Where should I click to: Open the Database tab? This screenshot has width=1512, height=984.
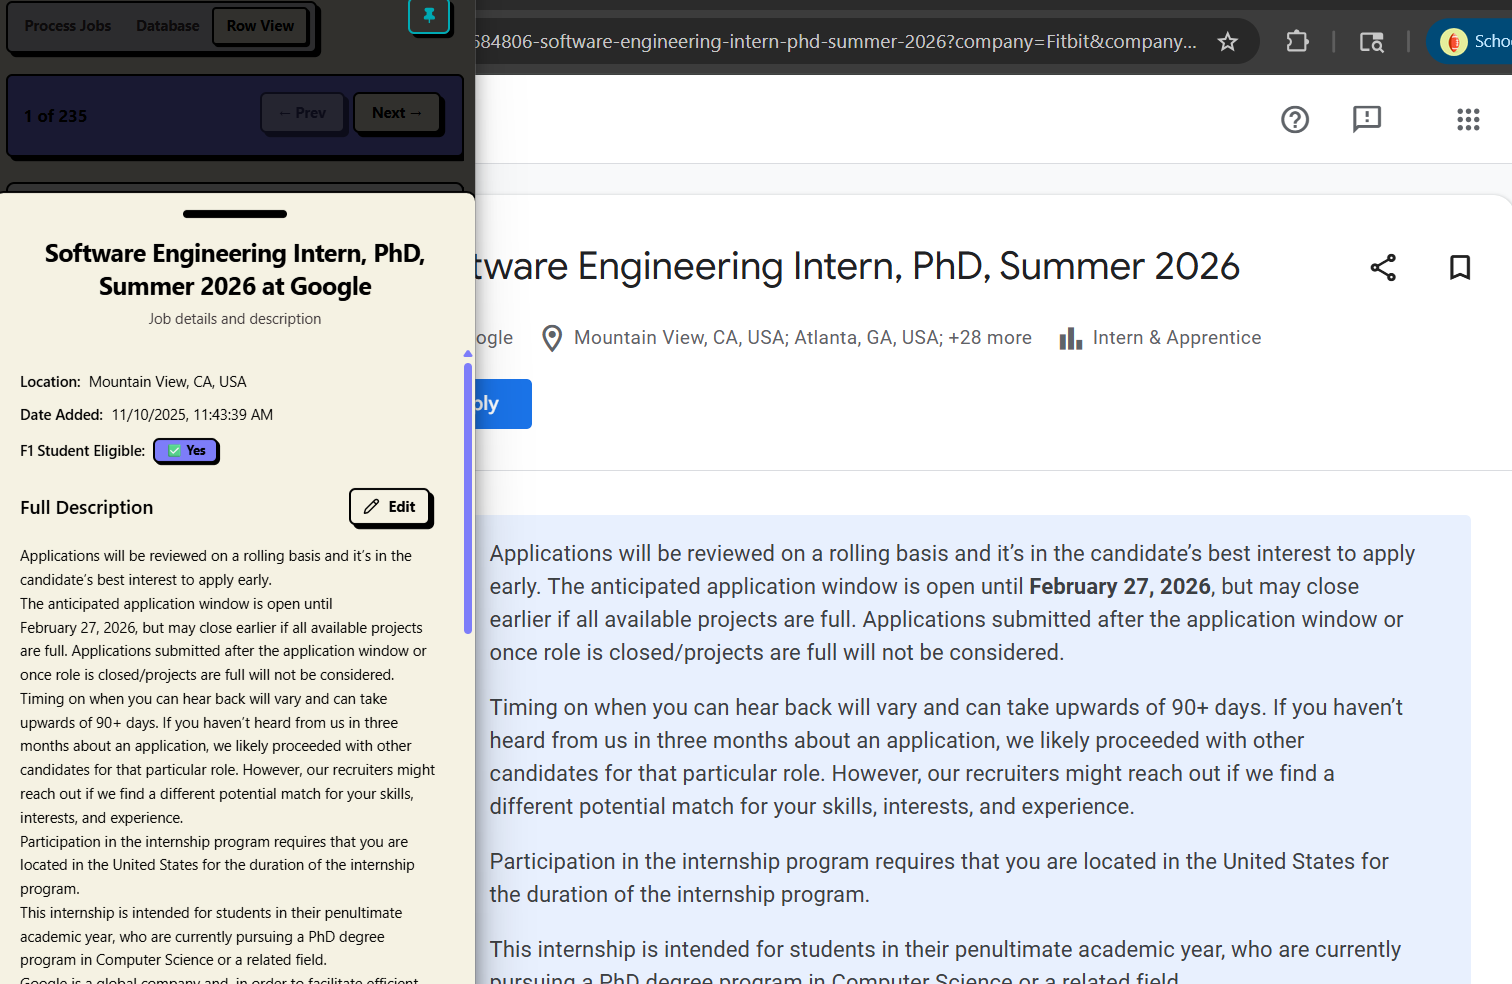(x=167, y=26)
